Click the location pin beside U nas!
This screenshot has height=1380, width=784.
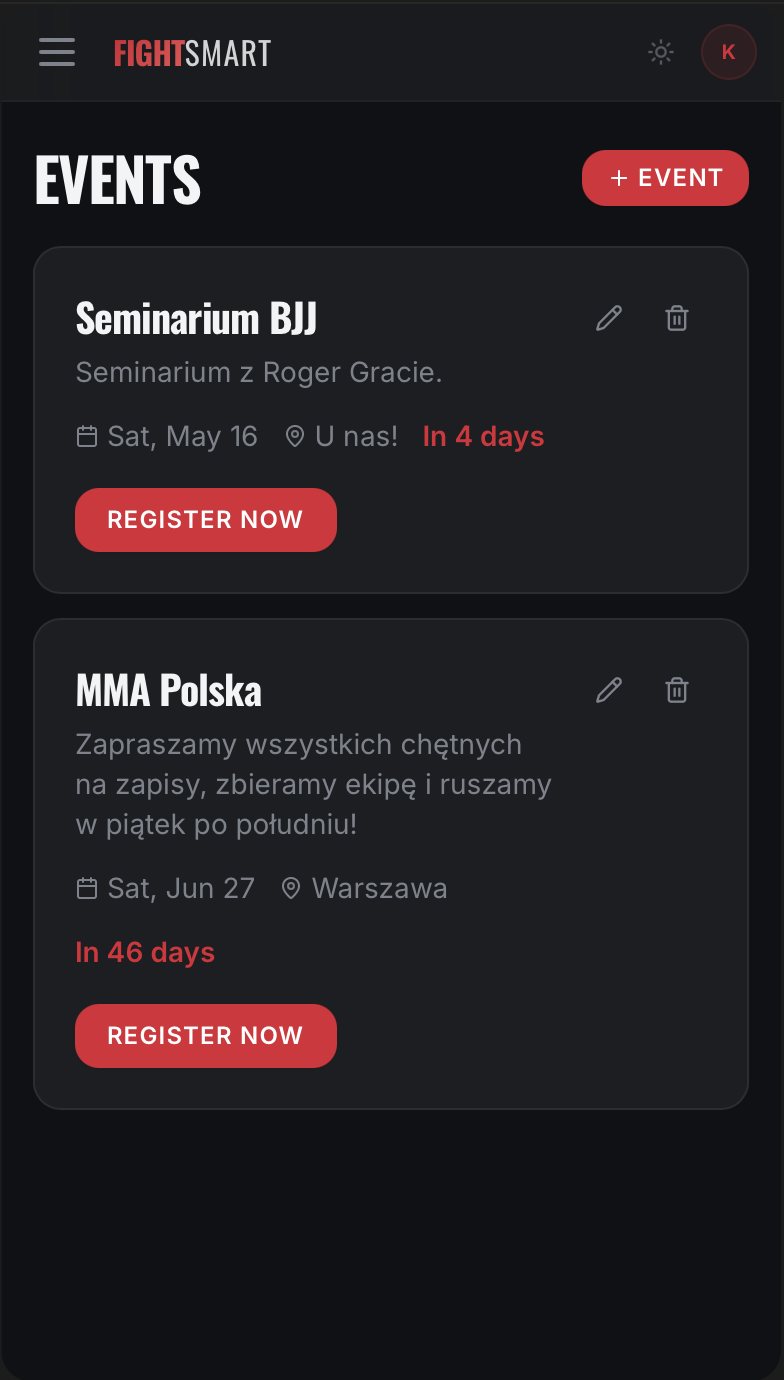pos(295,437)
